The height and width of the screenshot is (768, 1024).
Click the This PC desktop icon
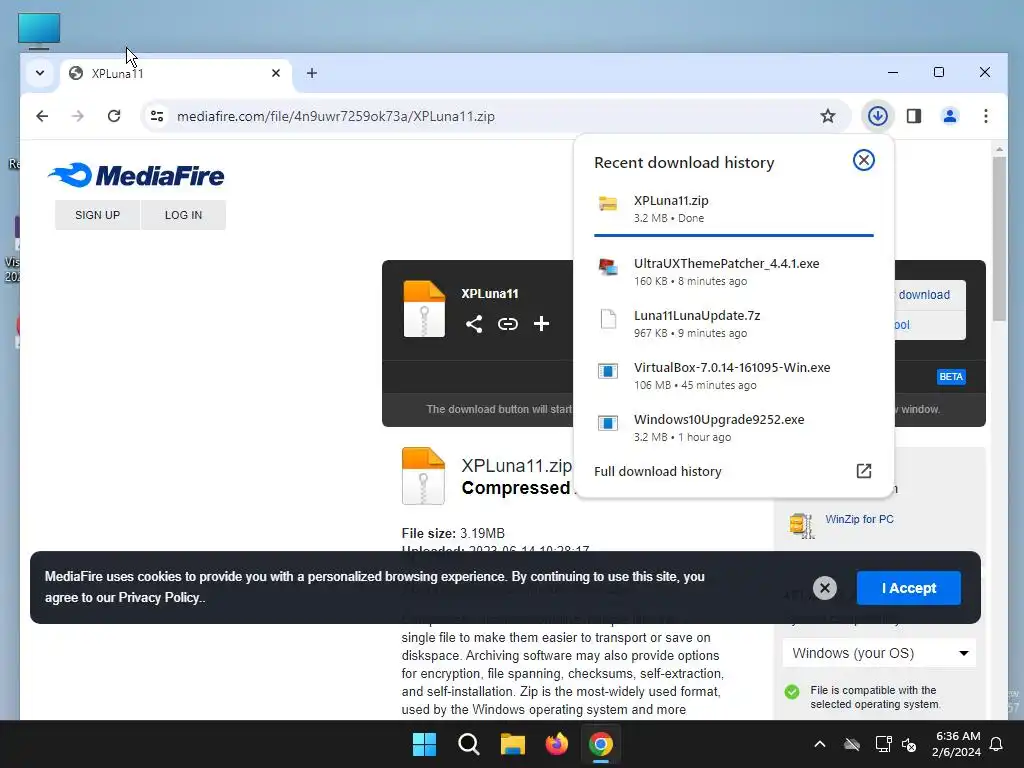[39, 31]
